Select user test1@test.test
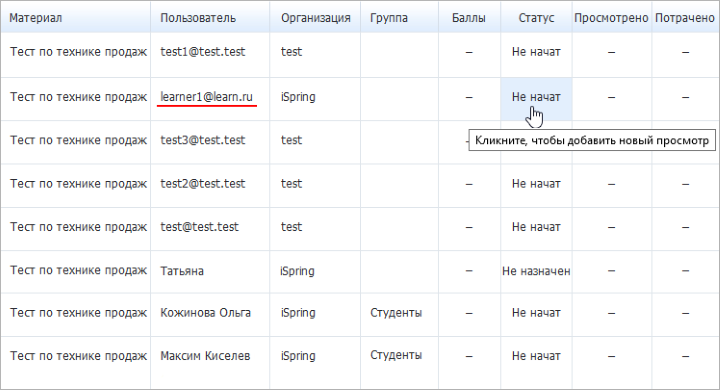This screenshot has height=390, width=720. tap(202, 51)
